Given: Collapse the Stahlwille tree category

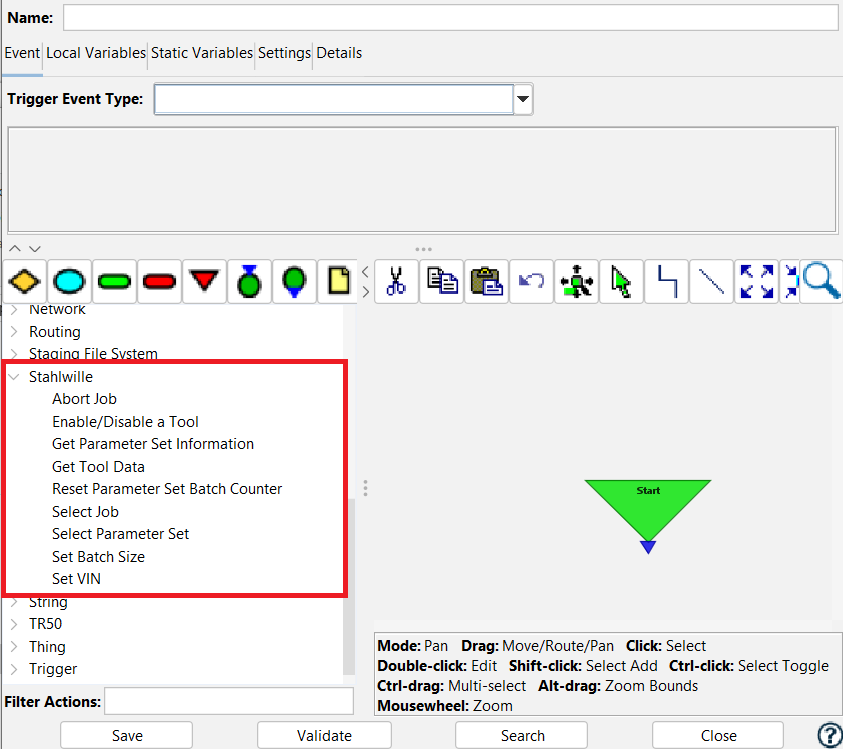Looking at the screenshot, I should coord(14,377).
